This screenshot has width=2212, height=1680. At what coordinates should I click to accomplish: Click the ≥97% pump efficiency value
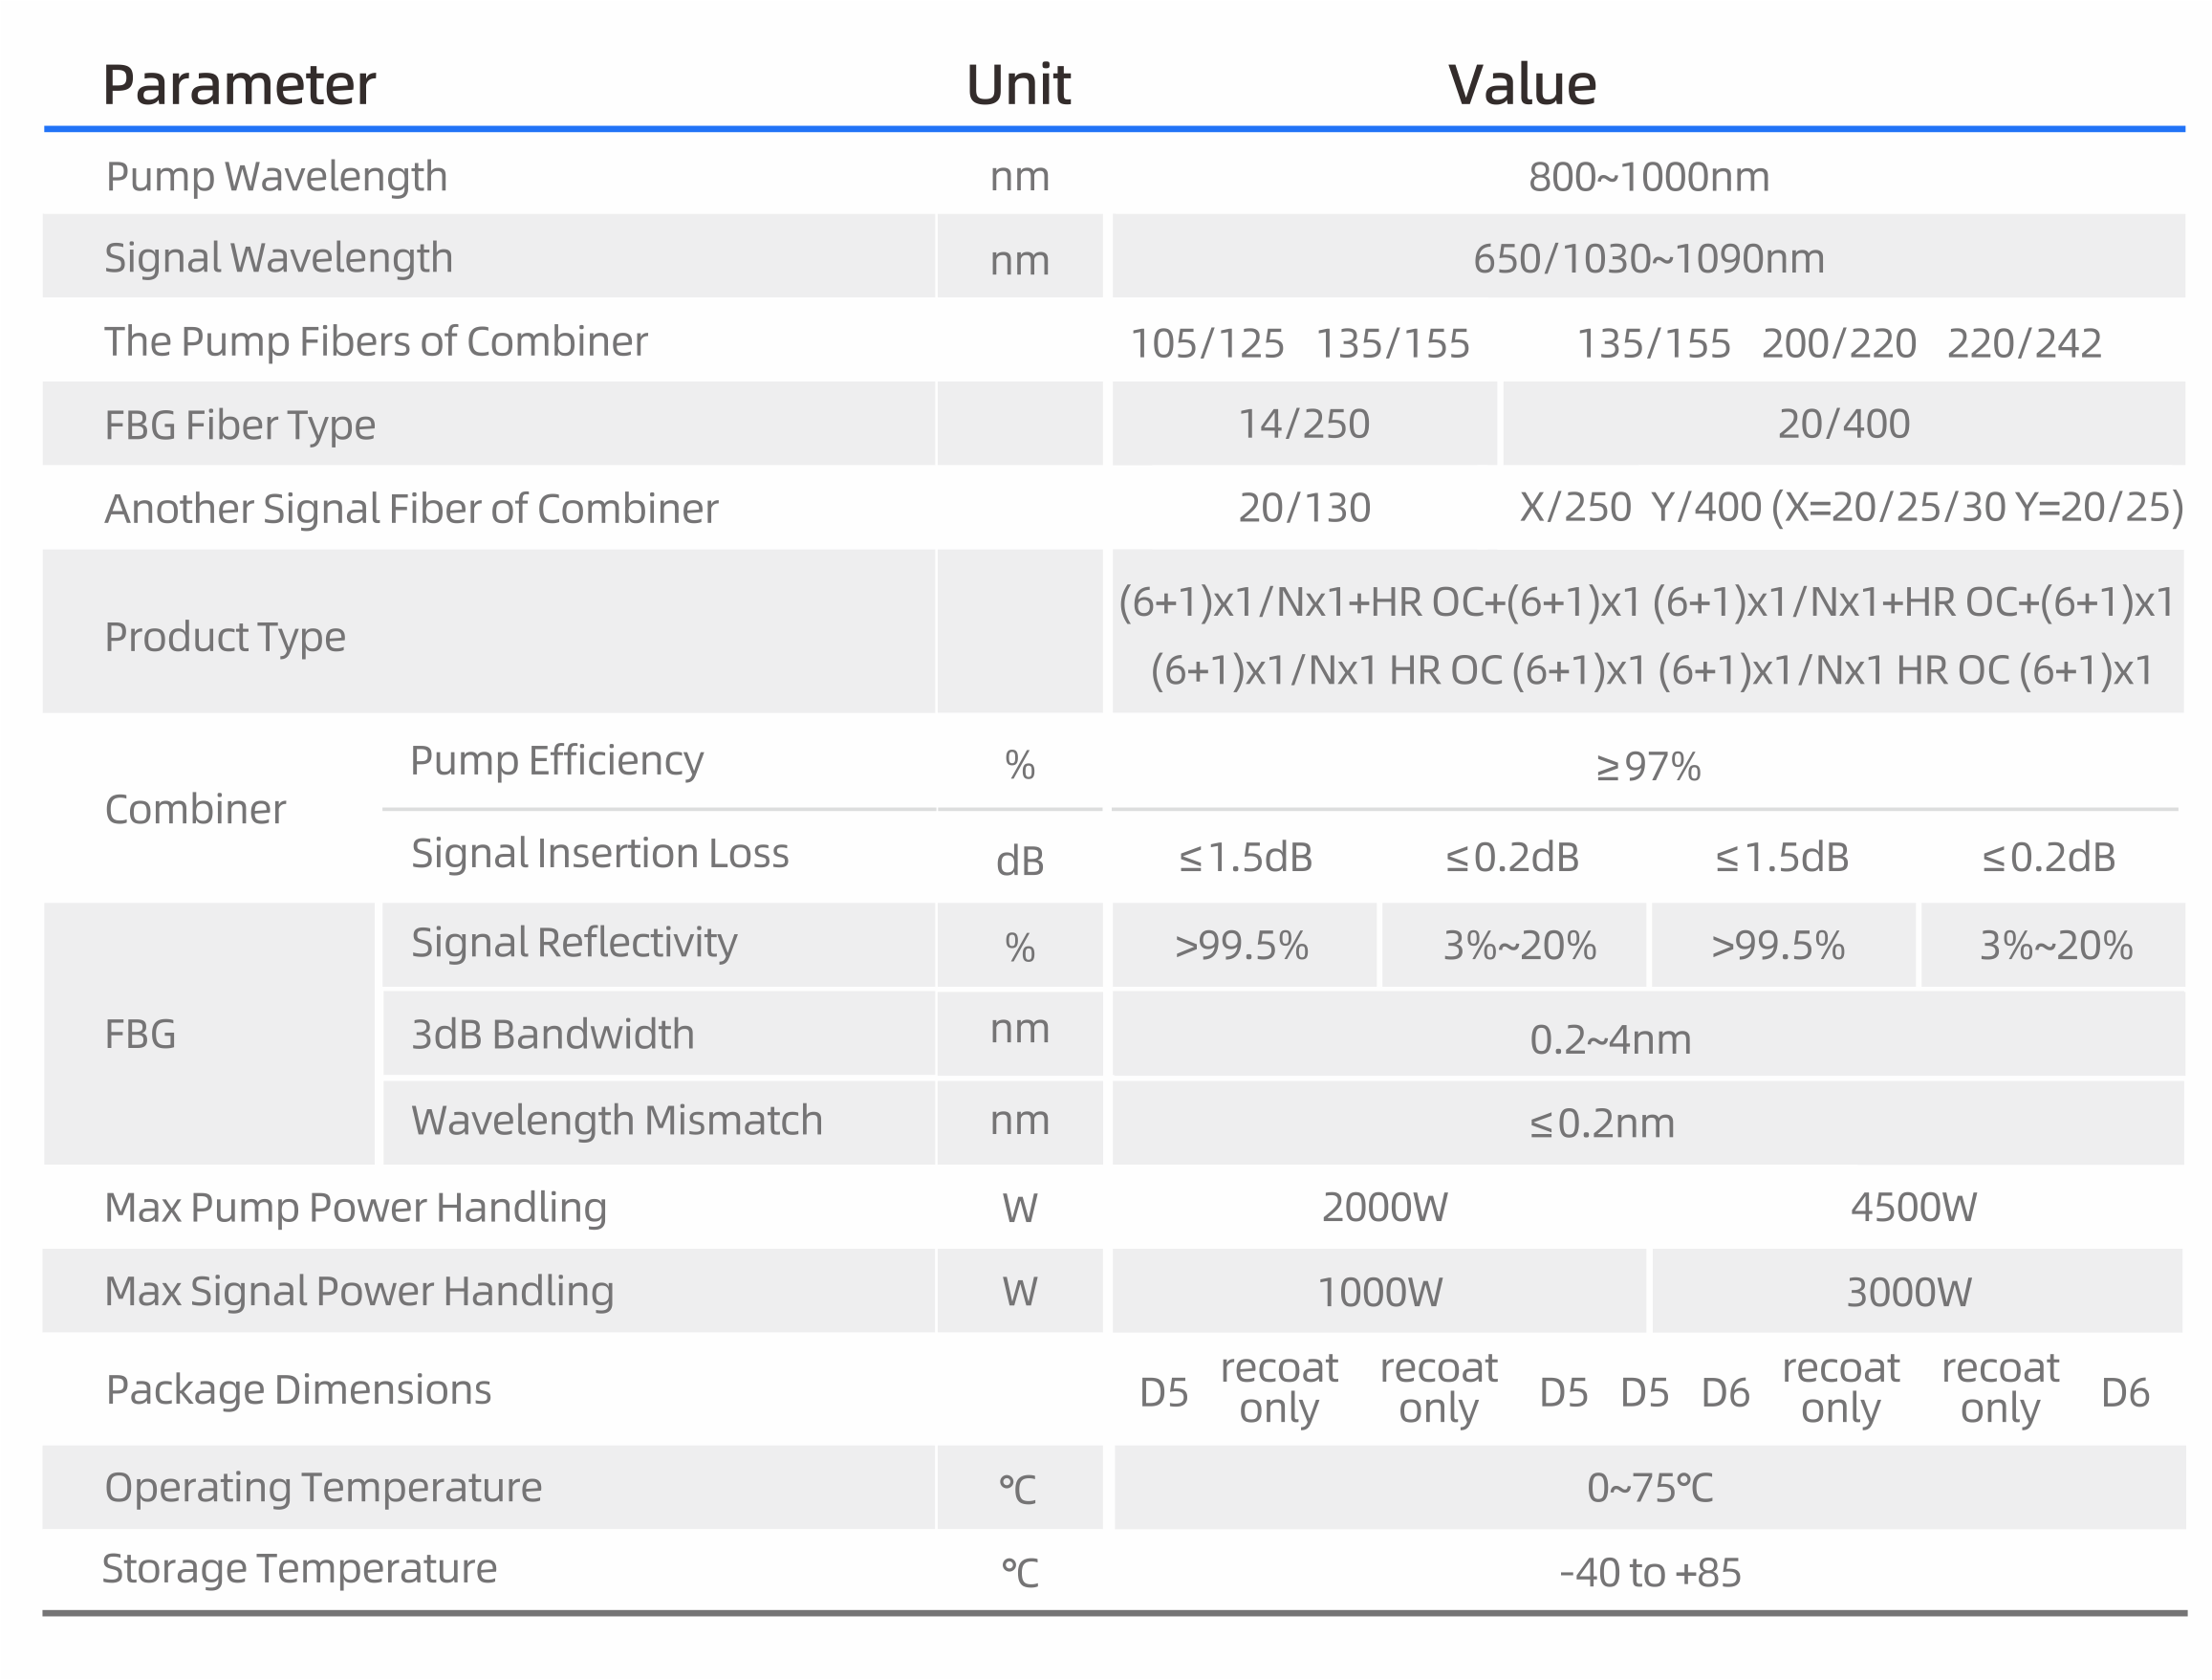pyautogui.click(x=1648, y=767)
